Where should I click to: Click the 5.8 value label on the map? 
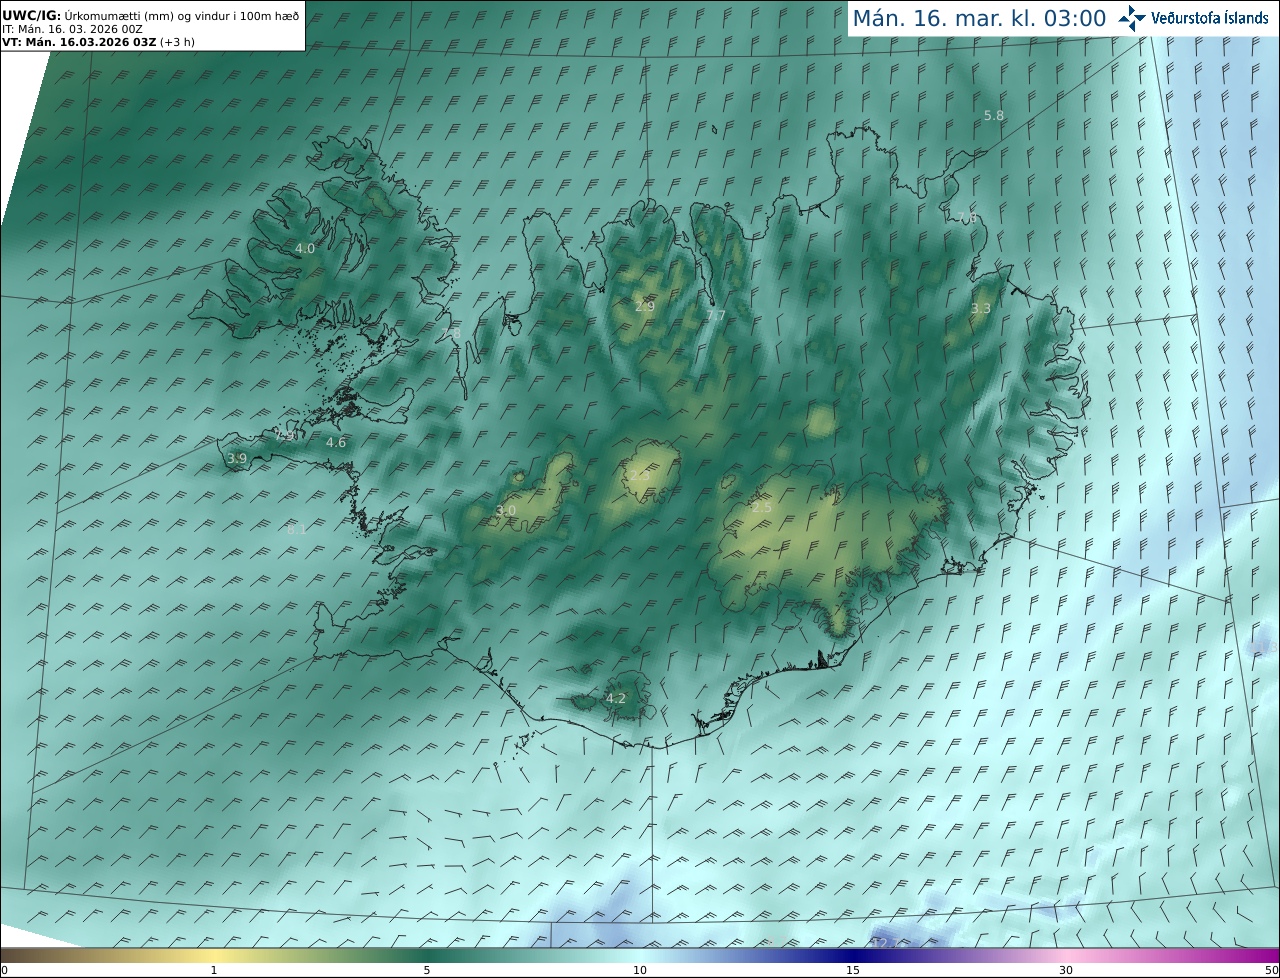[994, 116]
